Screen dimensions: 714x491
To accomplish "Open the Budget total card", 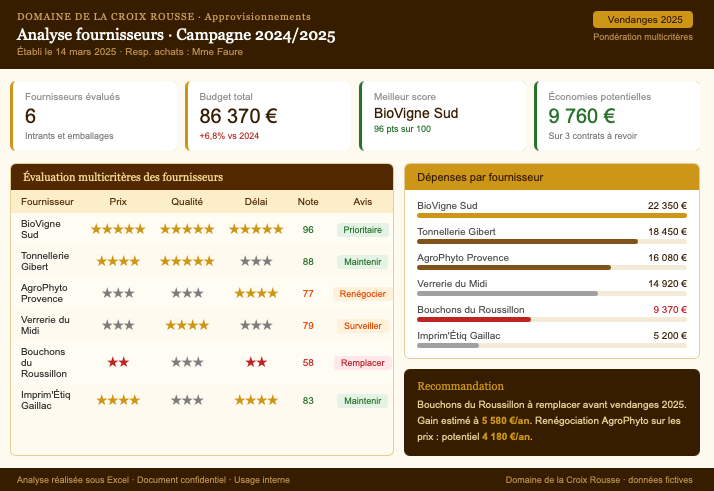I will (x=268, y=116).
